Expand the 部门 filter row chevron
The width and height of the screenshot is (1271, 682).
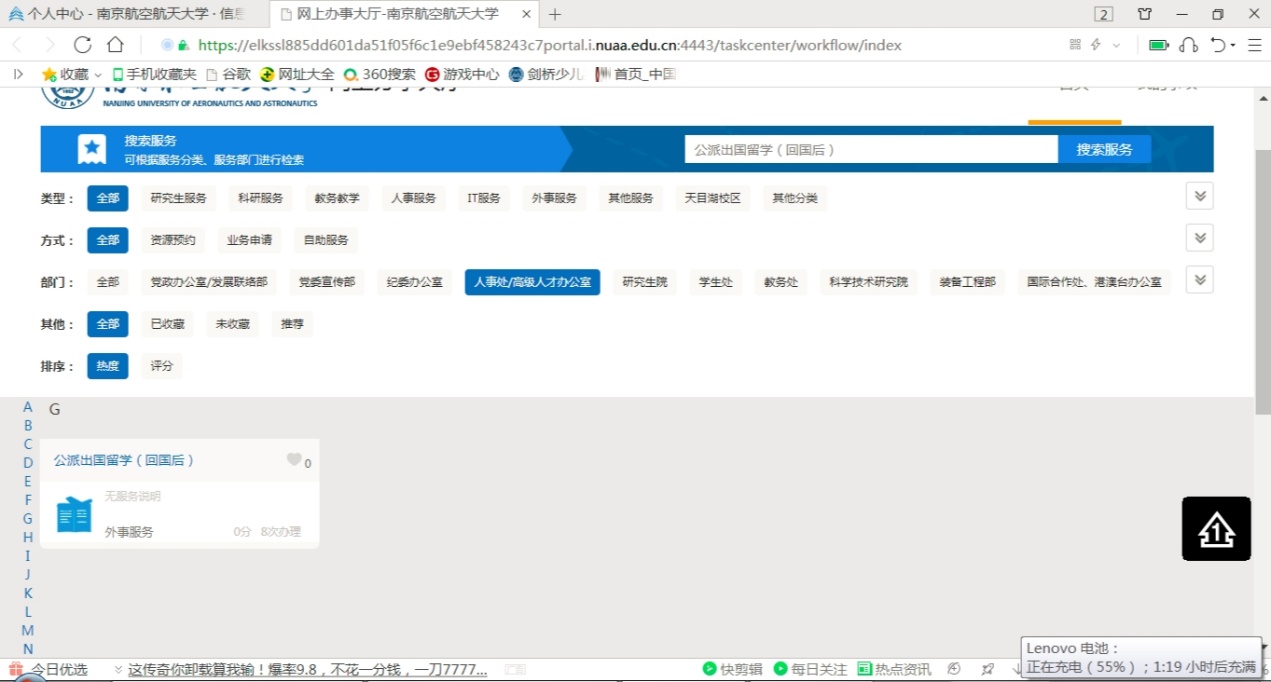(1199, 280)
